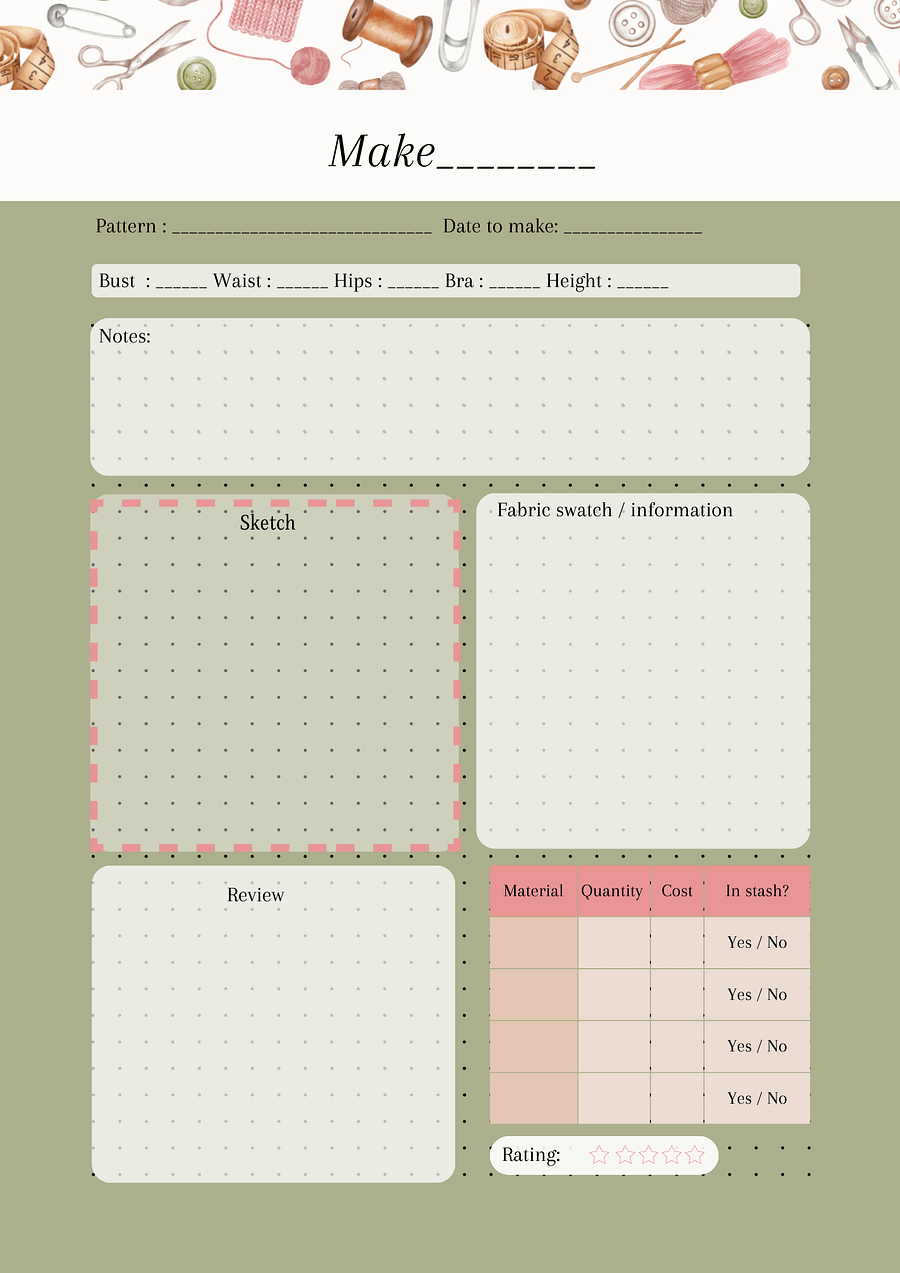Click the 'Material' table header
Image resolution: width=900 pixels, height=1273 pixels.
(x=534, y=891)
